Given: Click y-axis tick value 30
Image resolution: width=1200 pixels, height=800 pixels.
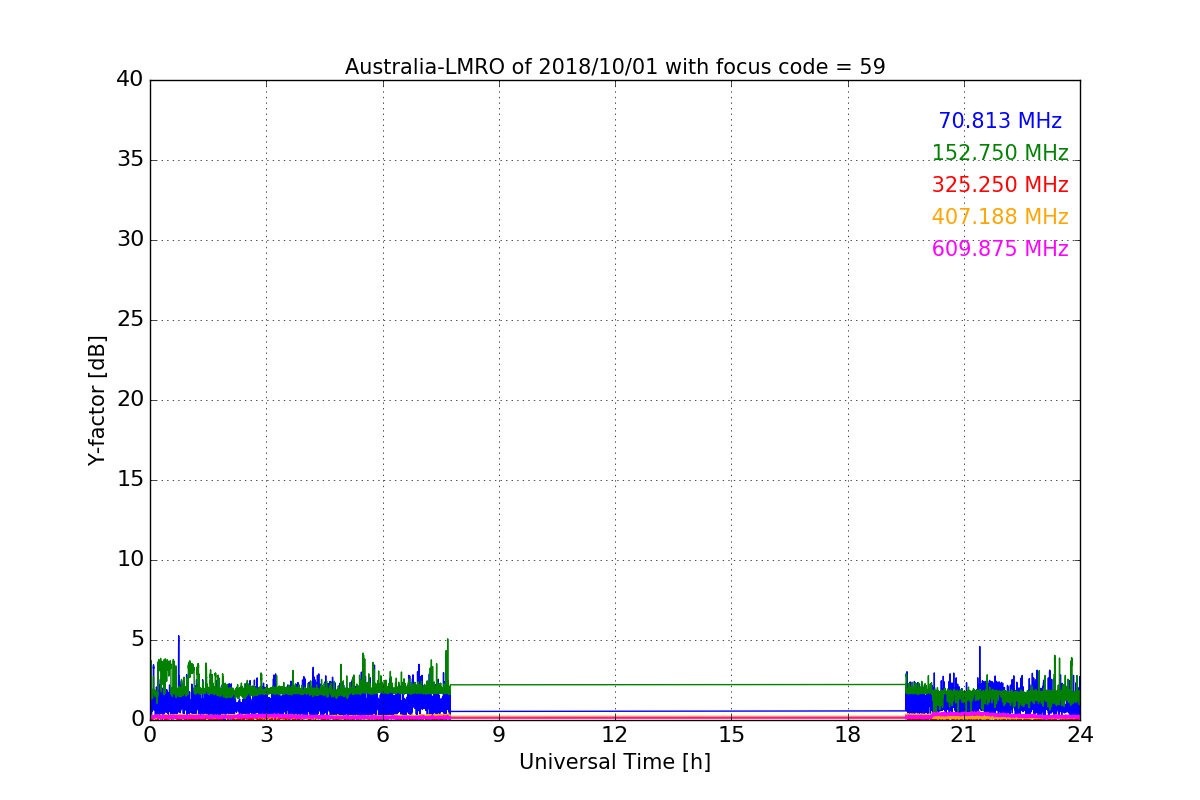Looking at the screenshot, I should point(130,239).
